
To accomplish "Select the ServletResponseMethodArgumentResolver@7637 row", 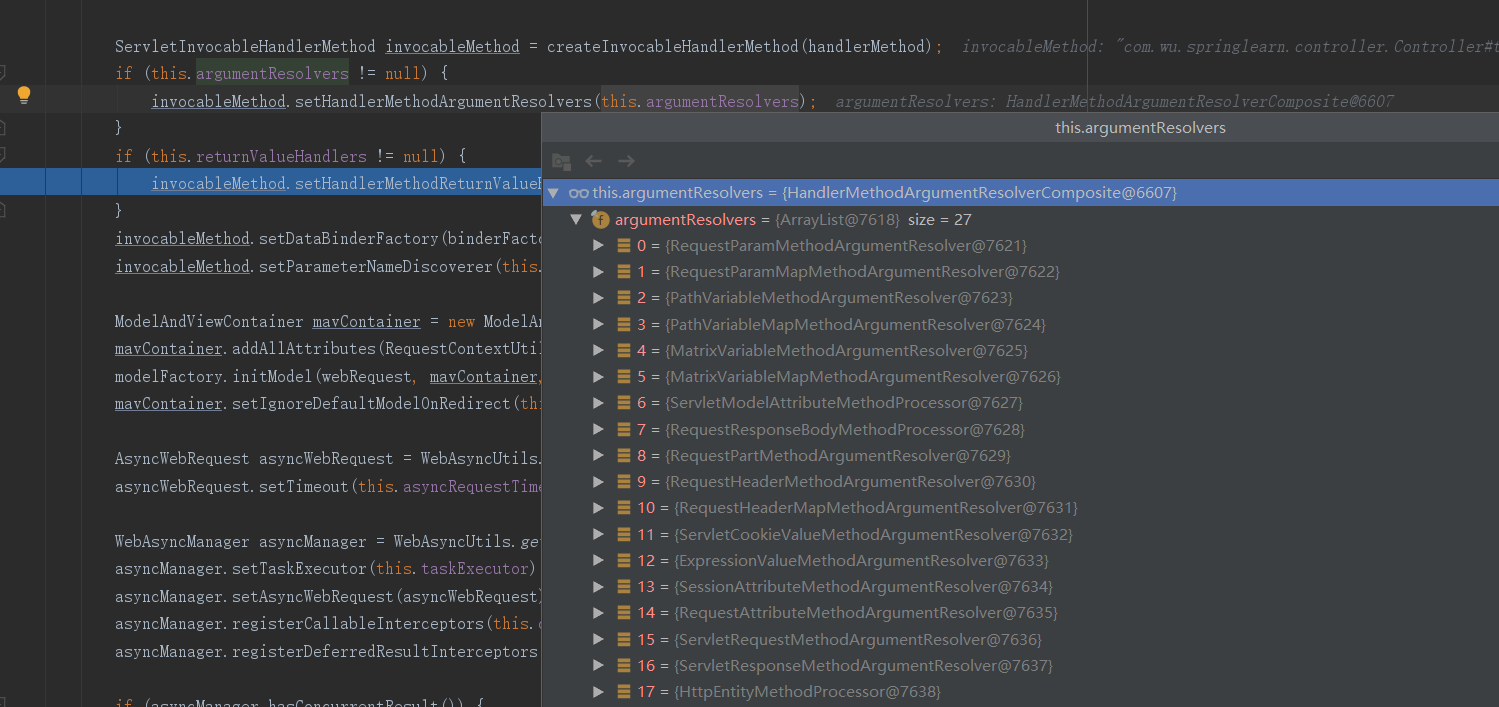I will click(1021, 666).
